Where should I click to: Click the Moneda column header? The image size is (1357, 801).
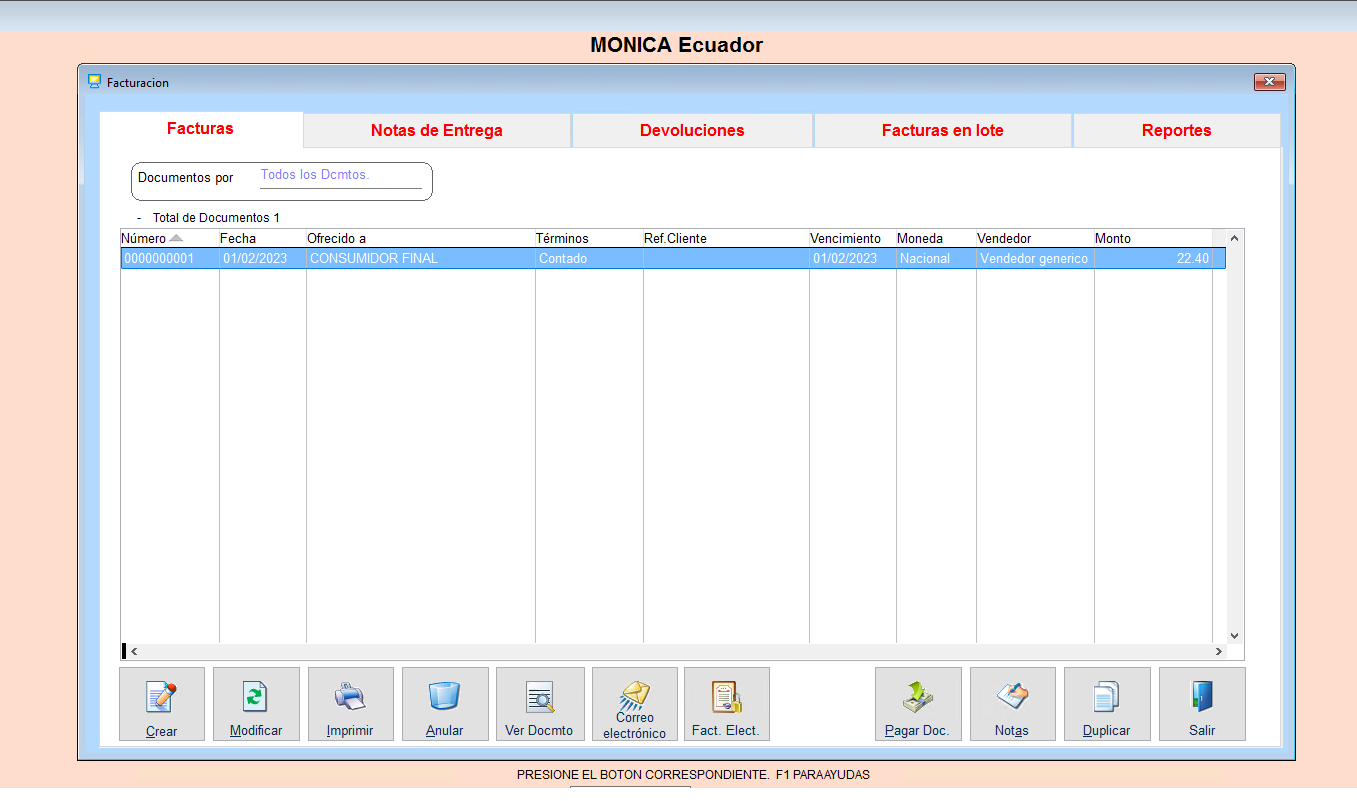click(935, 238)
